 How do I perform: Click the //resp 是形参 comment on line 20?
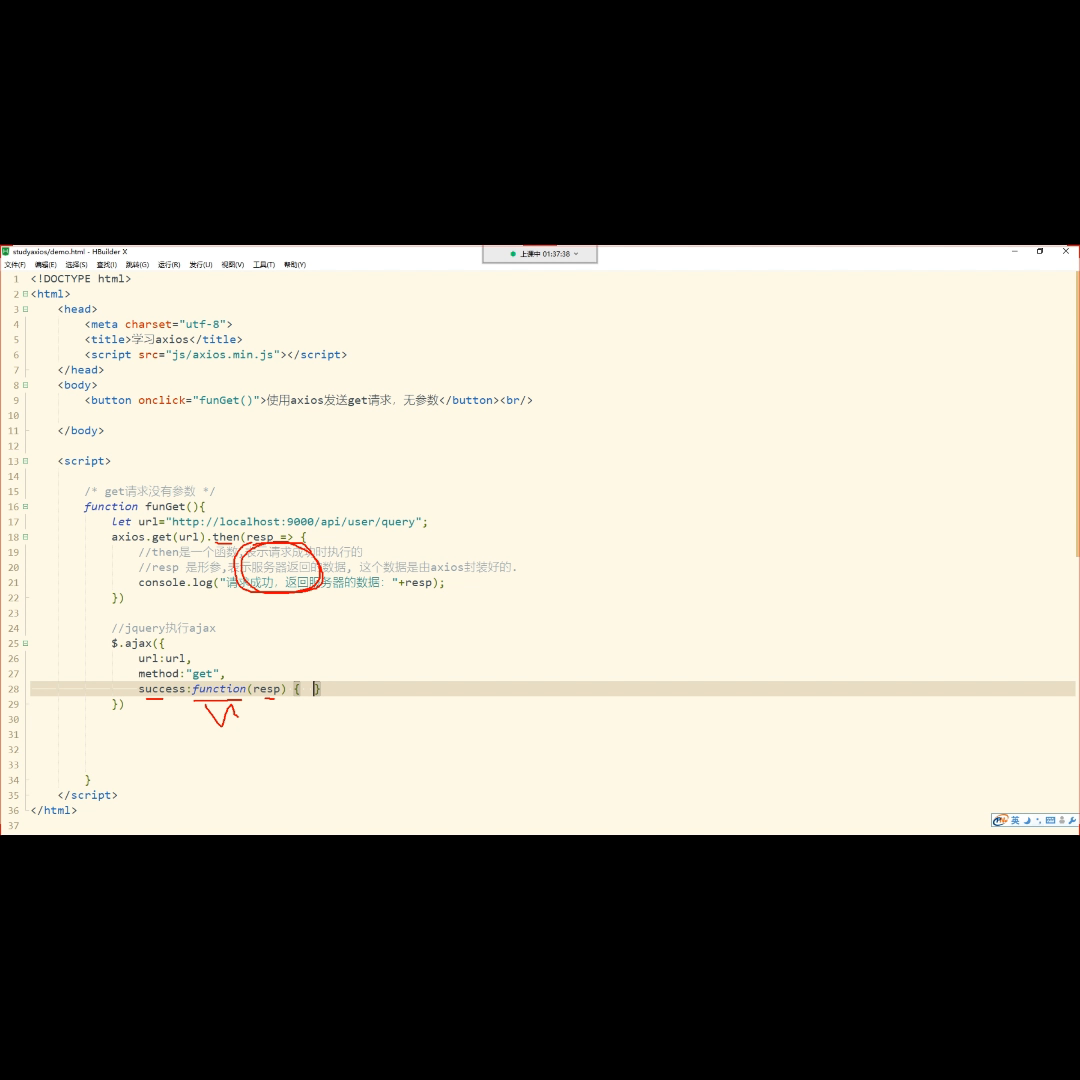click(327, 568)
